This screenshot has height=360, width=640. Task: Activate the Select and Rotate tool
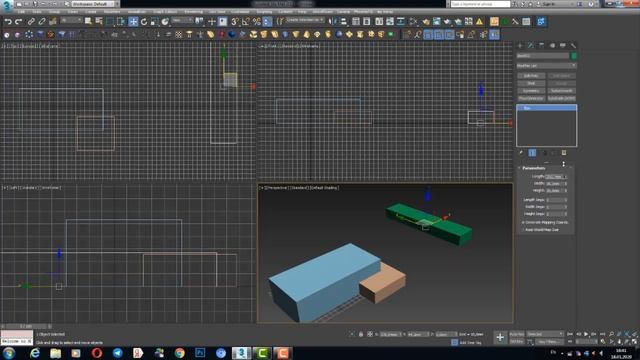pyautogui.click(x=144, y=21)
